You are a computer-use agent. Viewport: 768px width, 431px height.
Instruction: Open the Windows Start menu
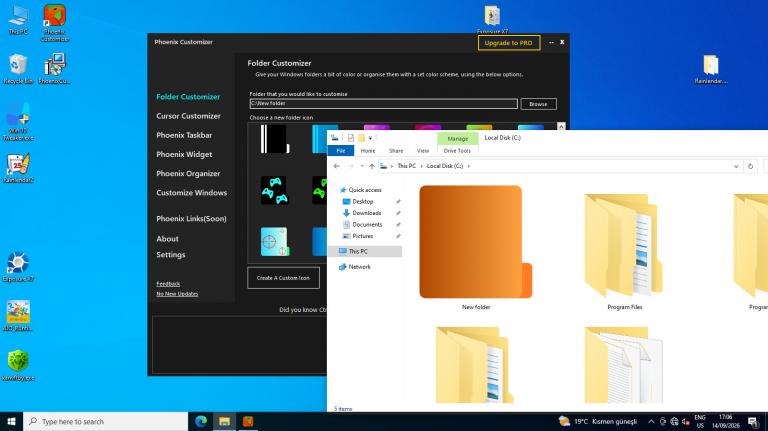pyautogui.click(x=11, y=421)
